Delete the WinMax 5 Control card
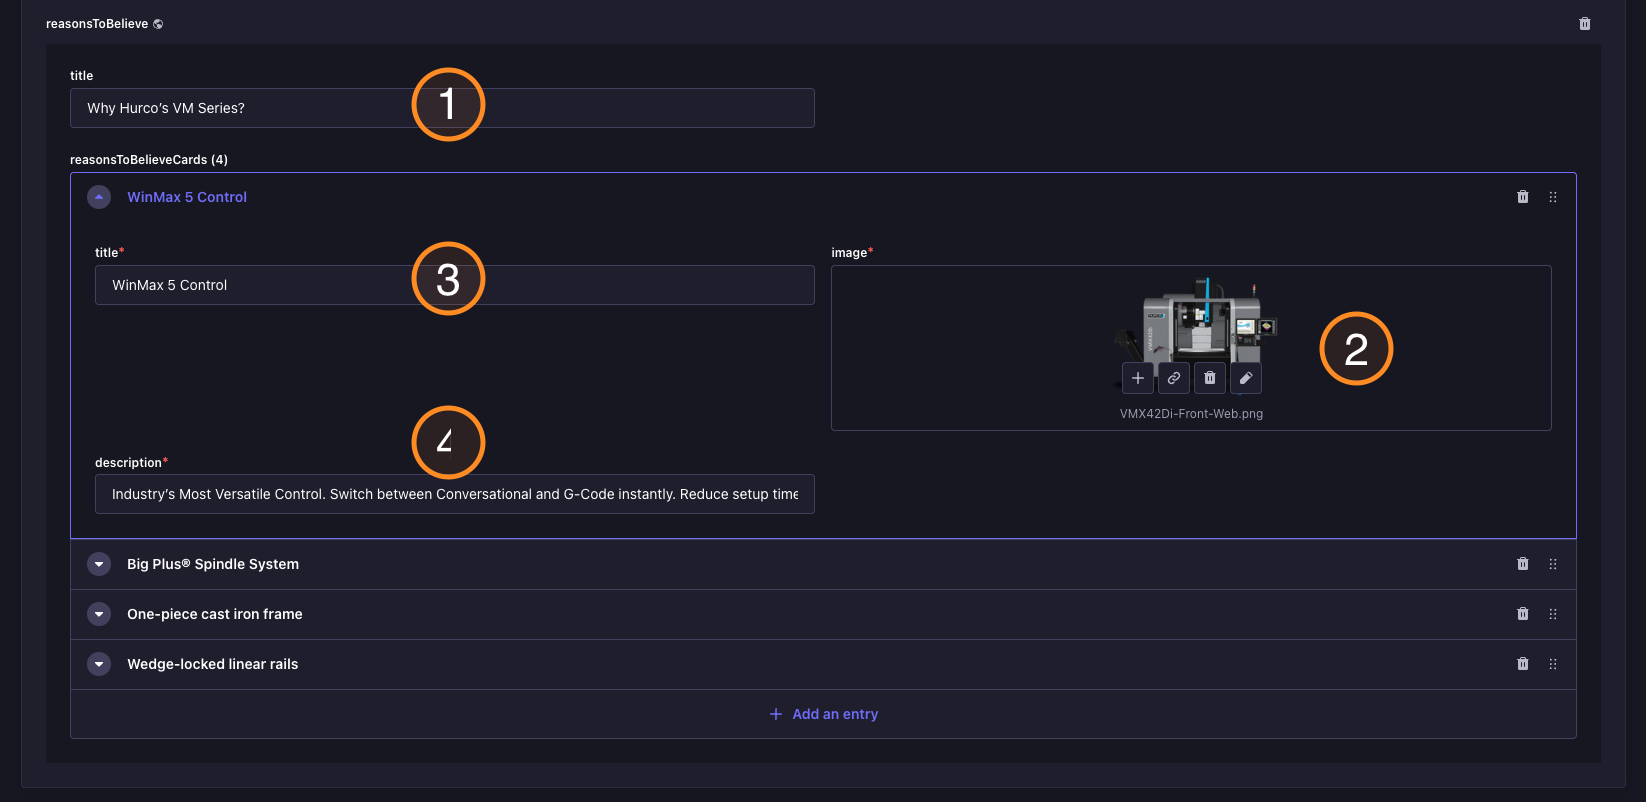 [1523, 197]
